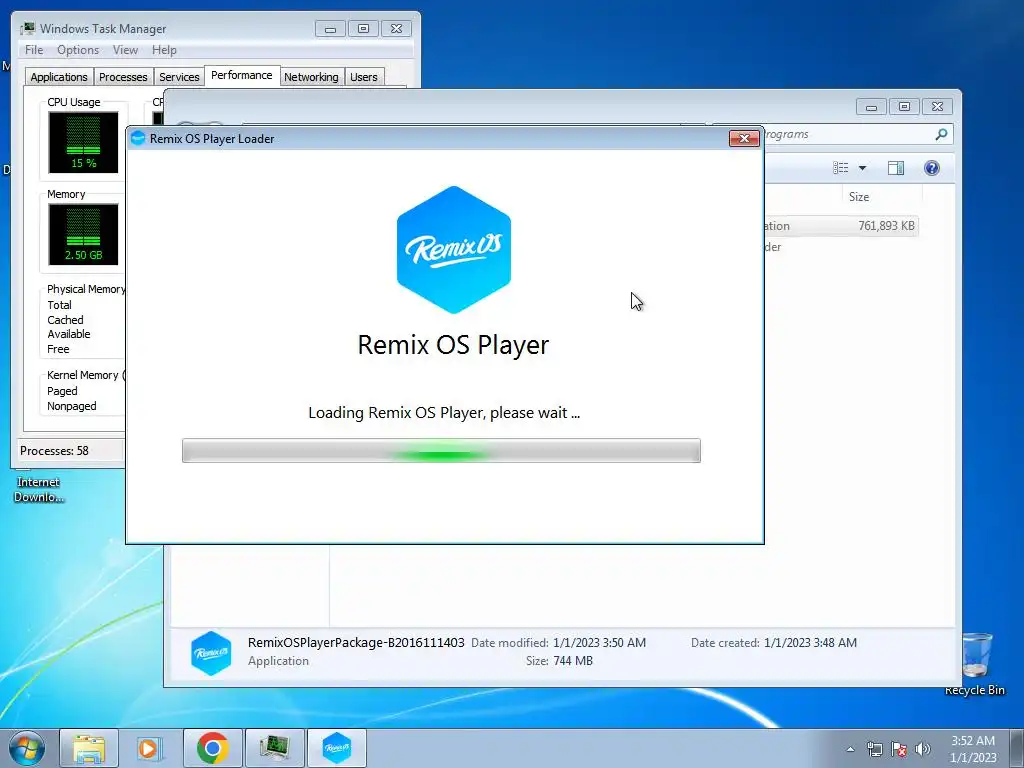Click the Explorer search magnifier icon
The height and width of the screenshot is (768, 1024).
point(940,134)
